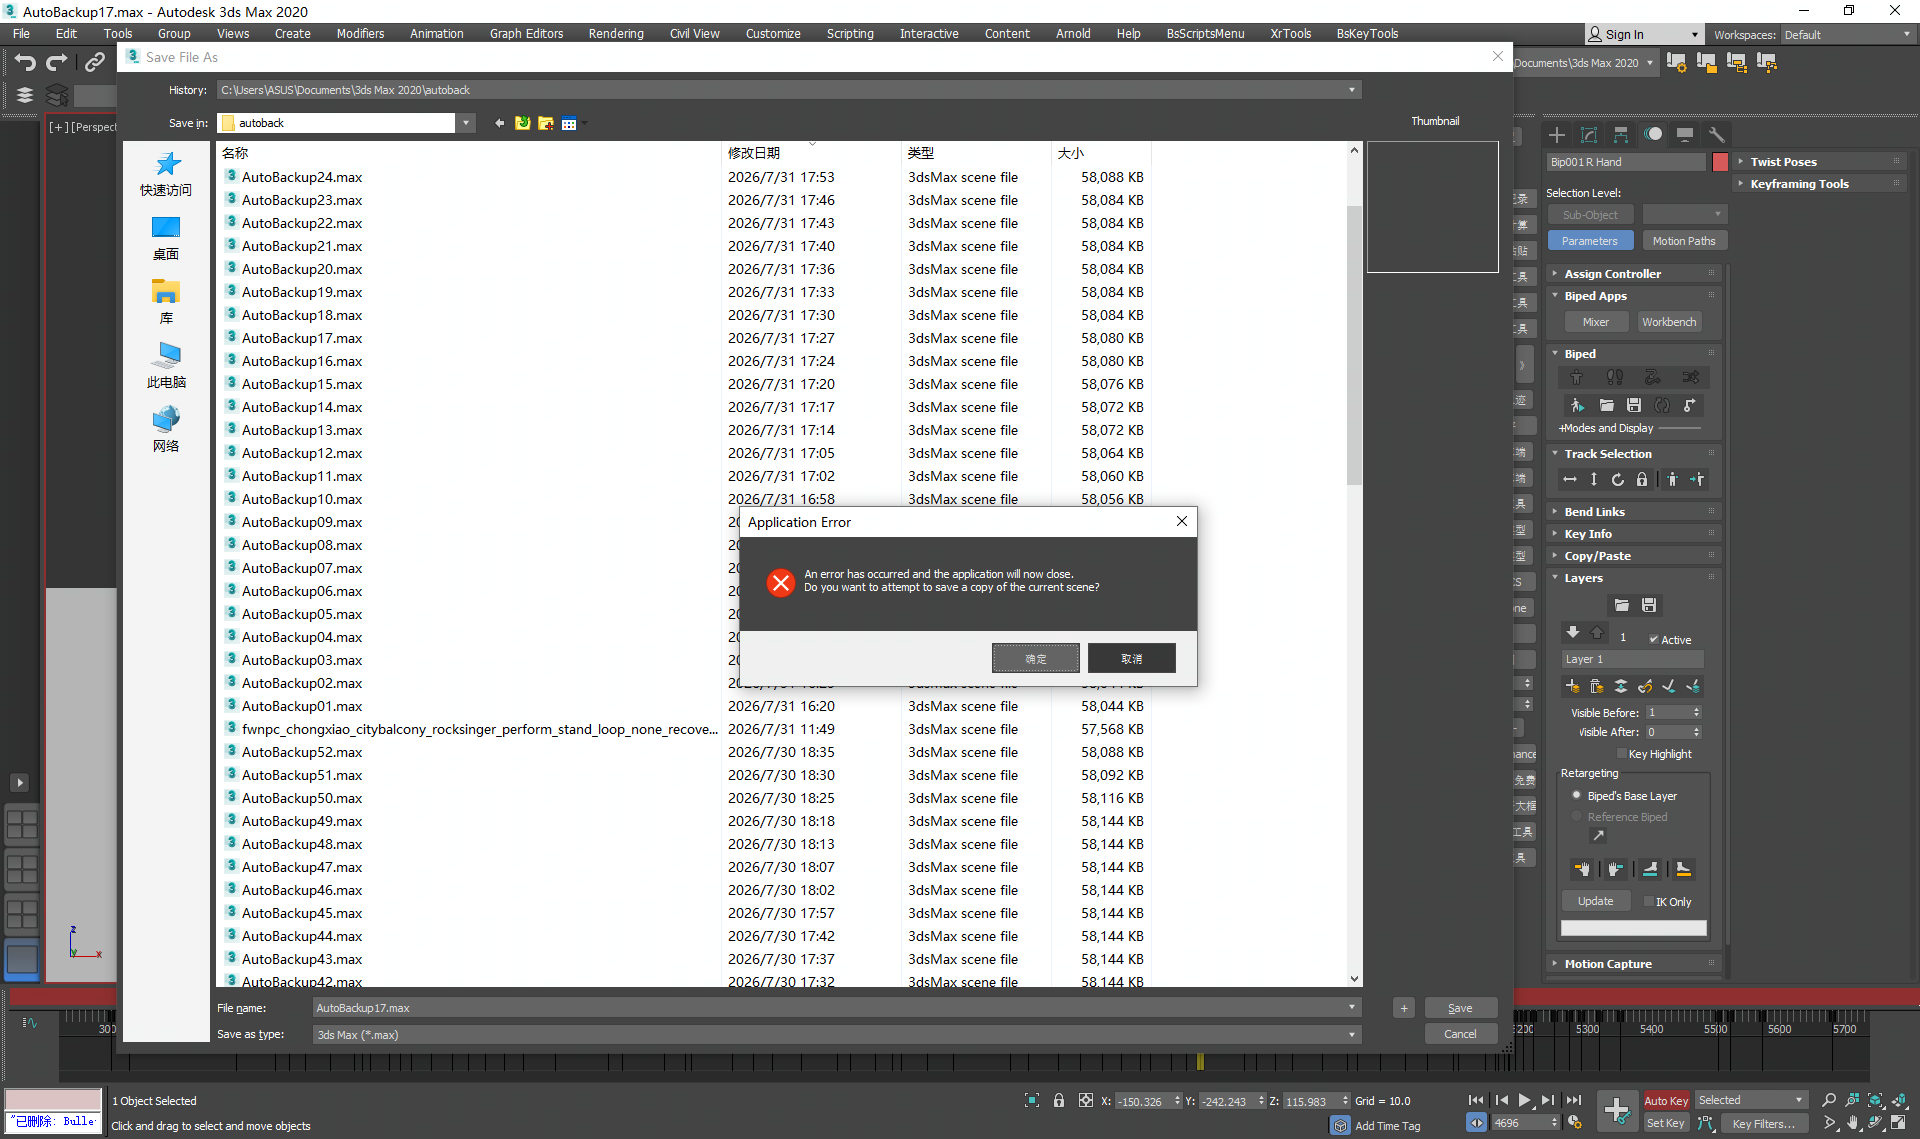Open the File name dropdown arrow
This screenshot has width=1920, height=1139.
coord(1352,1008)
